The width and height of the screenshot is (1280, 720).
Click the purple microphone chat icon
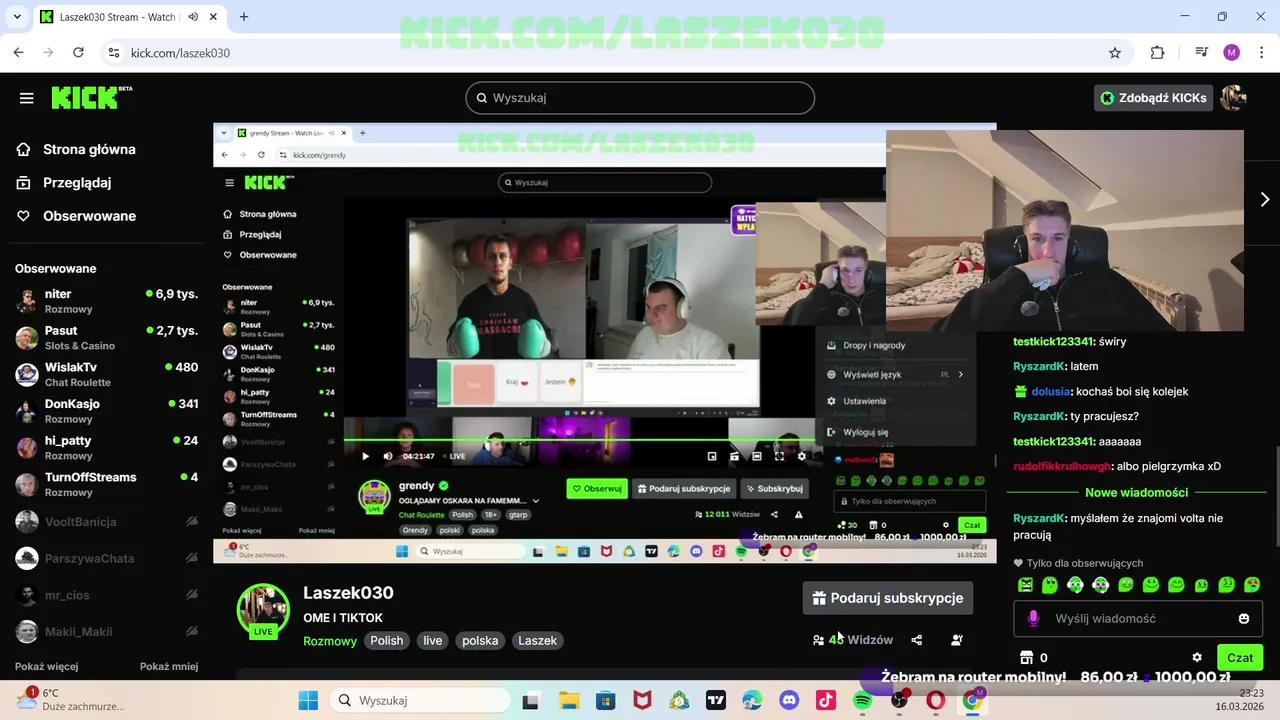[x=1034, y=618]
